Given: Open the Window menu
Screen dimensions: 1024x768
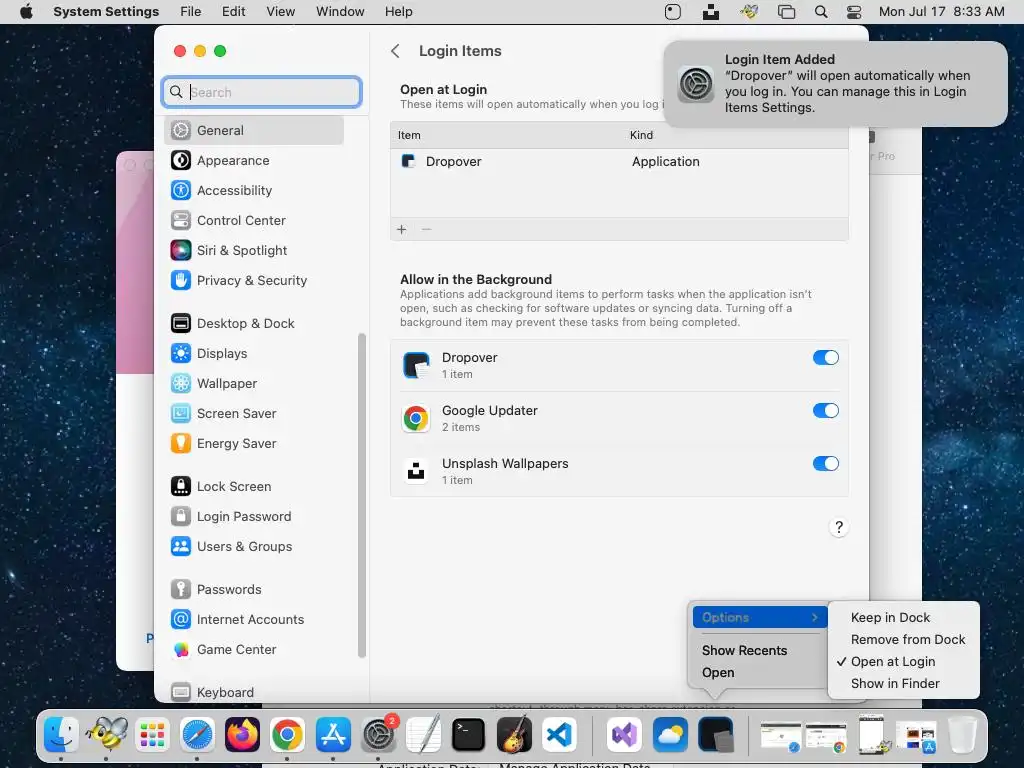Looking at the screenshot, I should [x=340, y=12].
